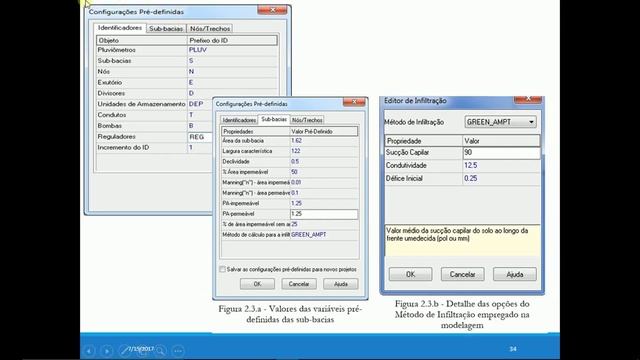Tick Salvar as configurações pré-definidas checkbox
This screenshot has width=640, height=360.
(222, 269)
